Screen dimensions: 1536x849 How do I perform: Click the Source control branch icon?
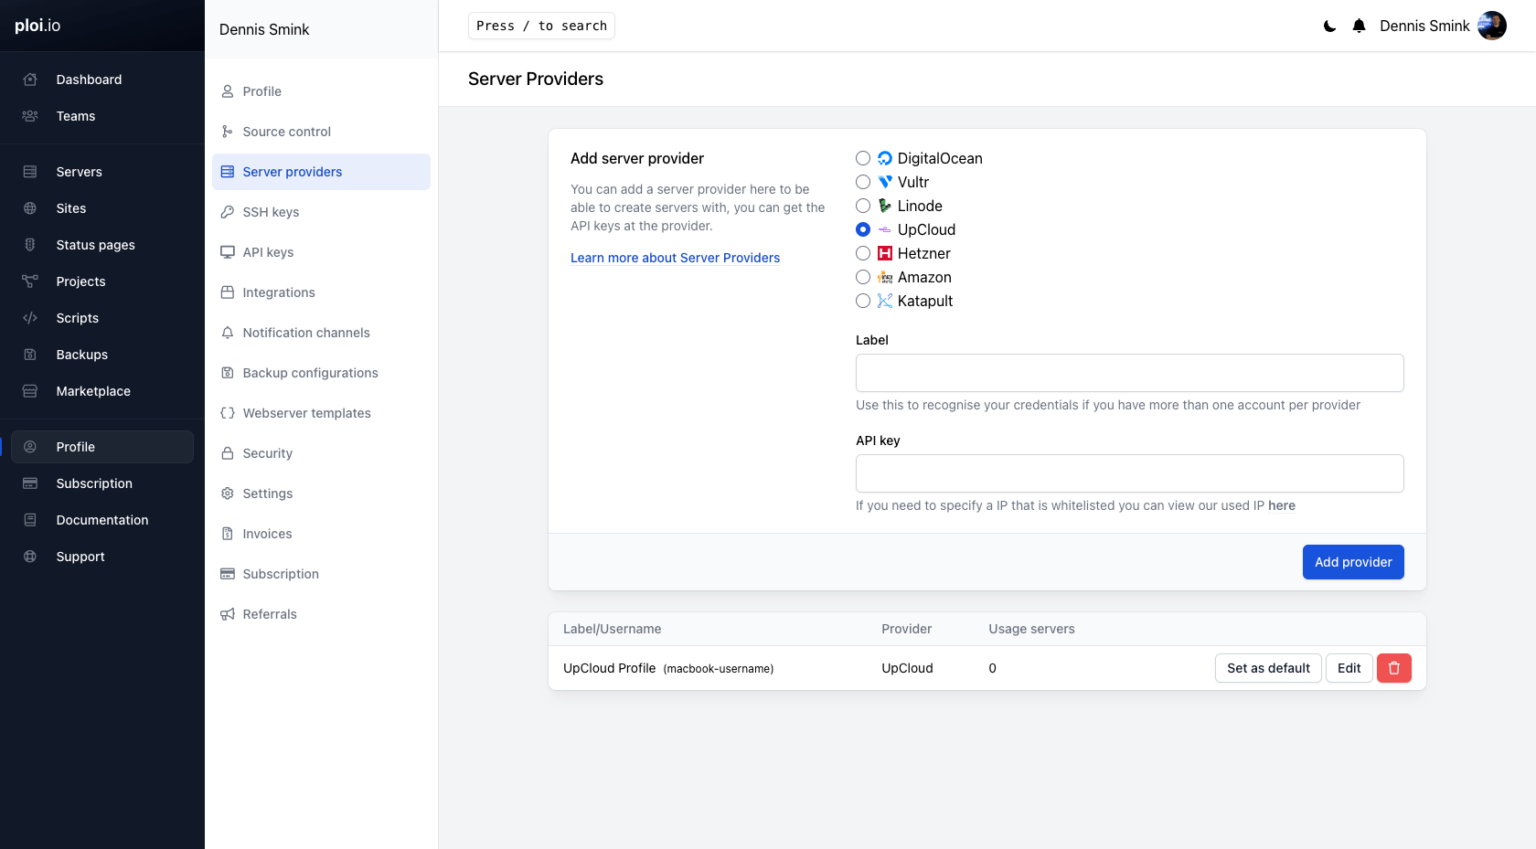point(227,131)
